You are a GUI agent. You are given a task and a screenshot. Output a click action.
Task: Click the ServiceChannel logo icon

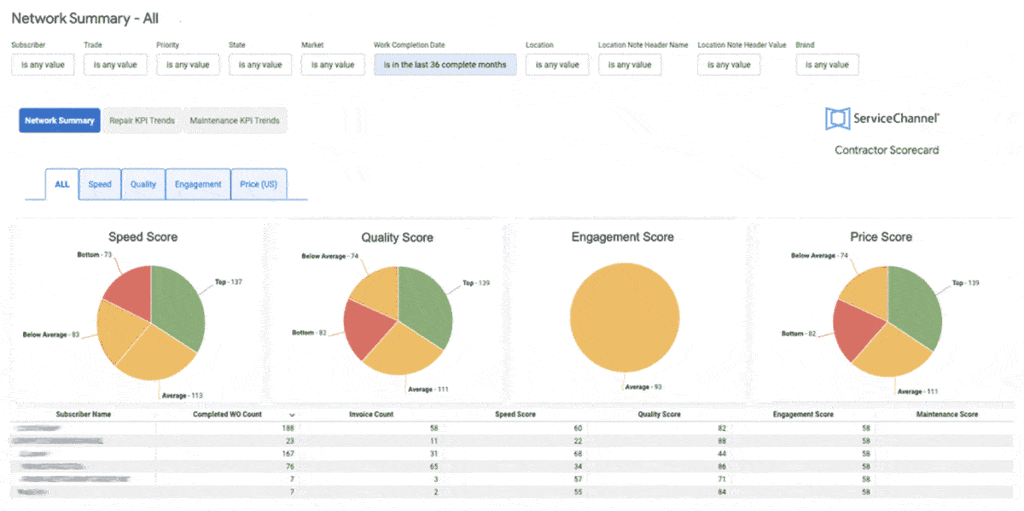coord(836,119)
